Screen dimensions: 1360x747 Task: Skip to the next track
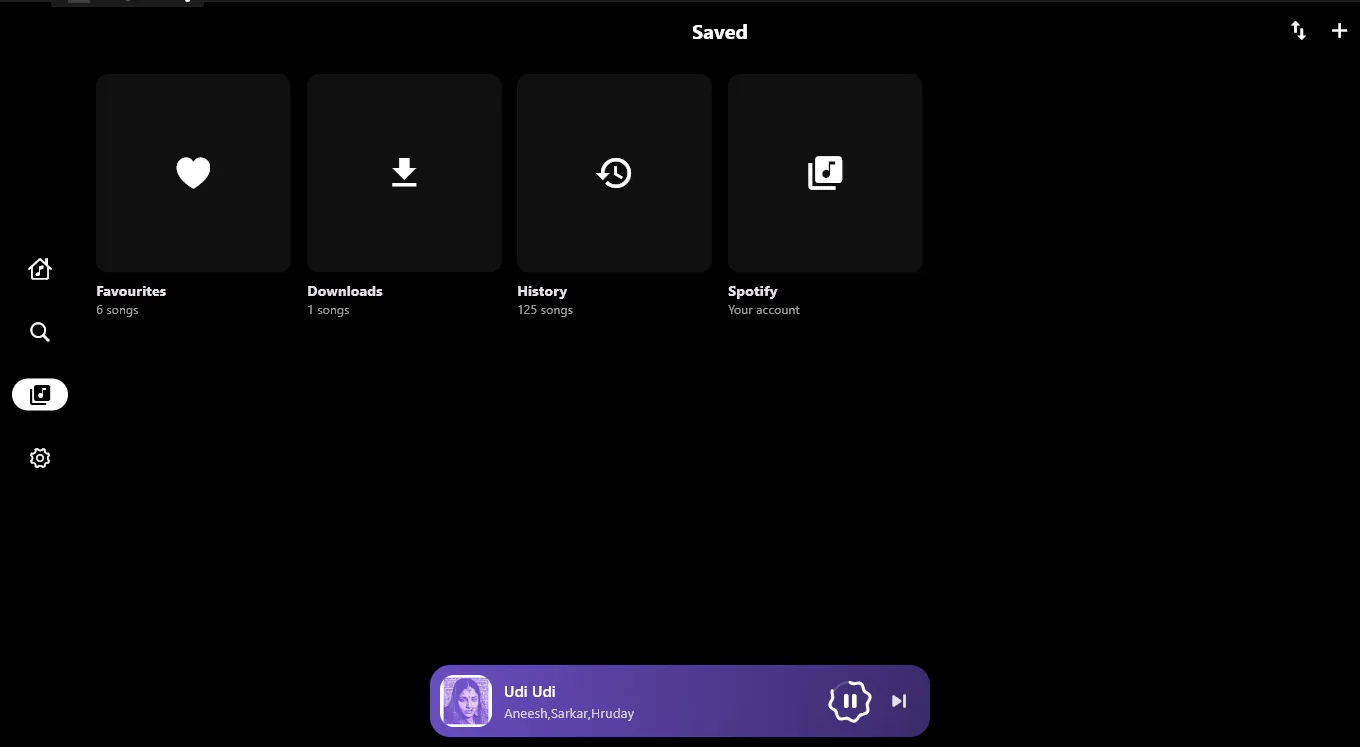899,701
